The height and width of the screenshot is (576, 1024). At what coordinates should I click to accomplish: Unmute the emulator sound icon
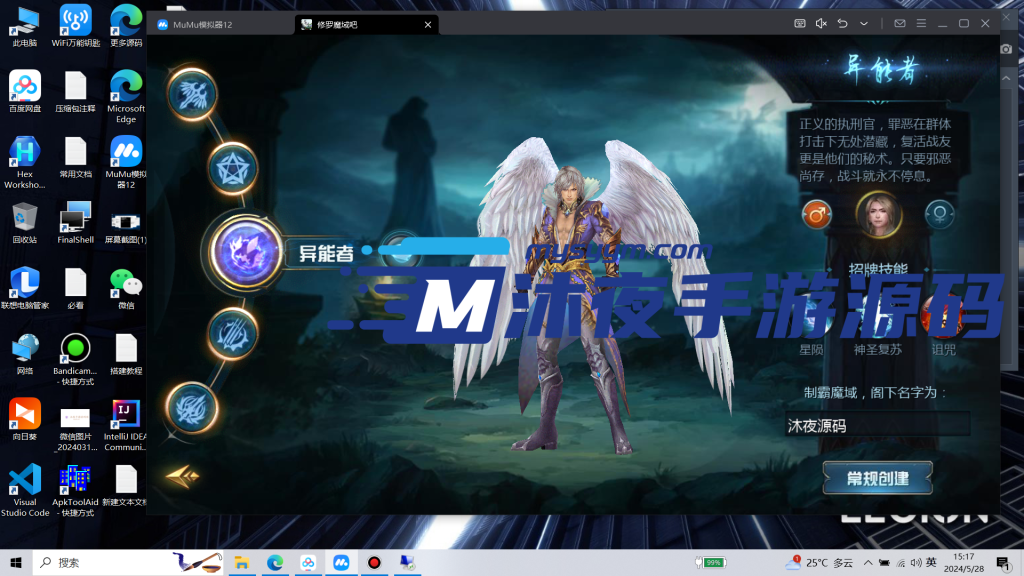pyautogui.click(x=822, y=21)
